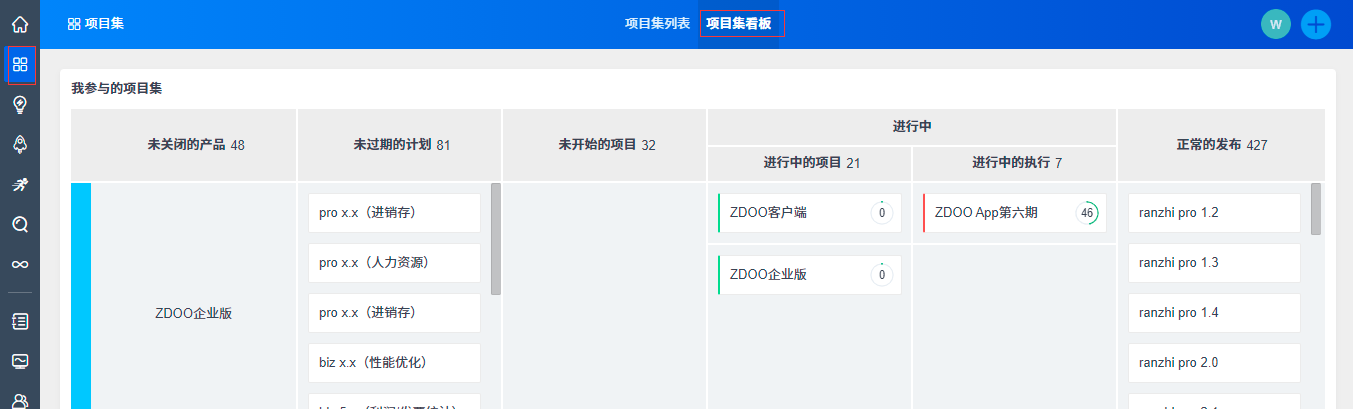
Task: Open the Project rocket icon in sidebar
Action: tap(19, 144)
